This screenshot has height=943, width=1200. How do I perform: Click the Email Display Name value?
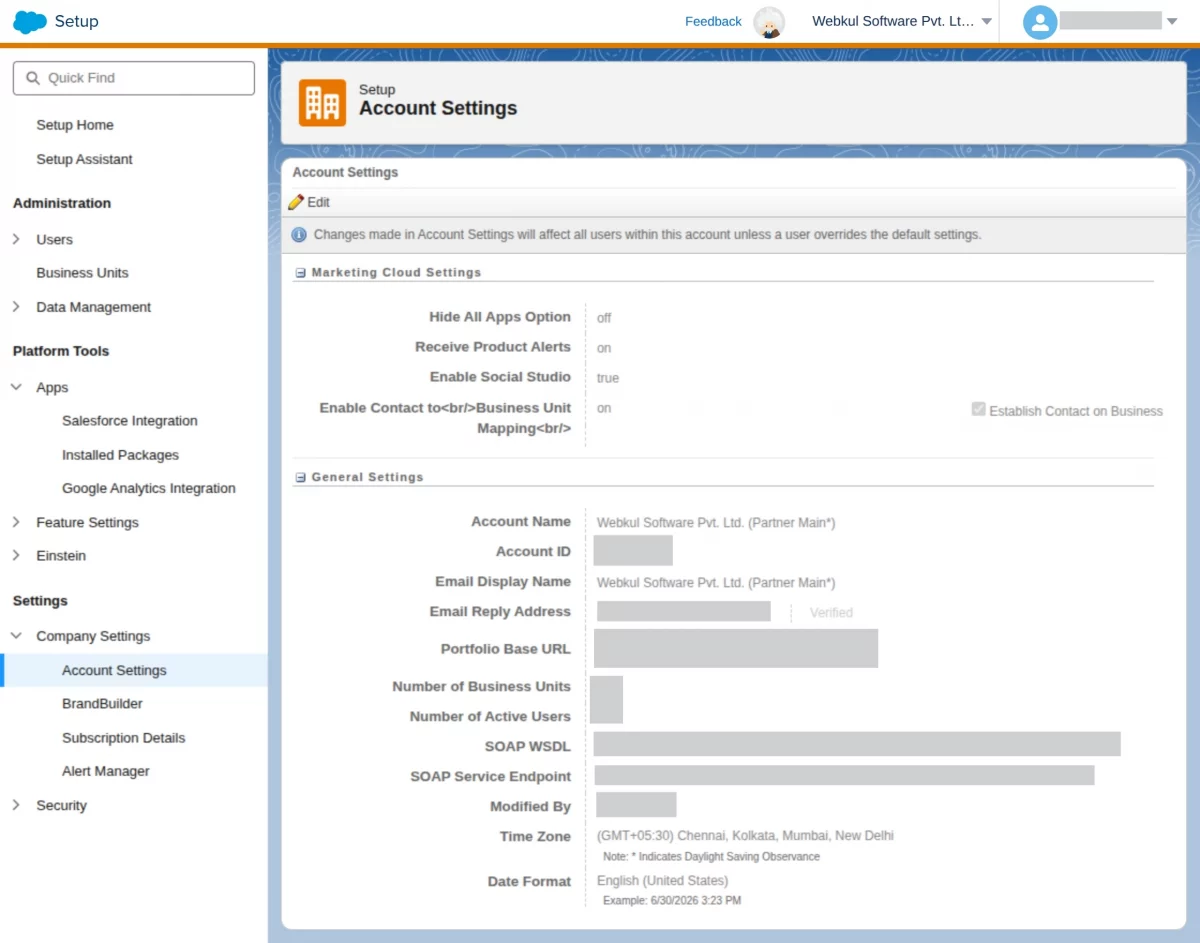coord(716,582)
